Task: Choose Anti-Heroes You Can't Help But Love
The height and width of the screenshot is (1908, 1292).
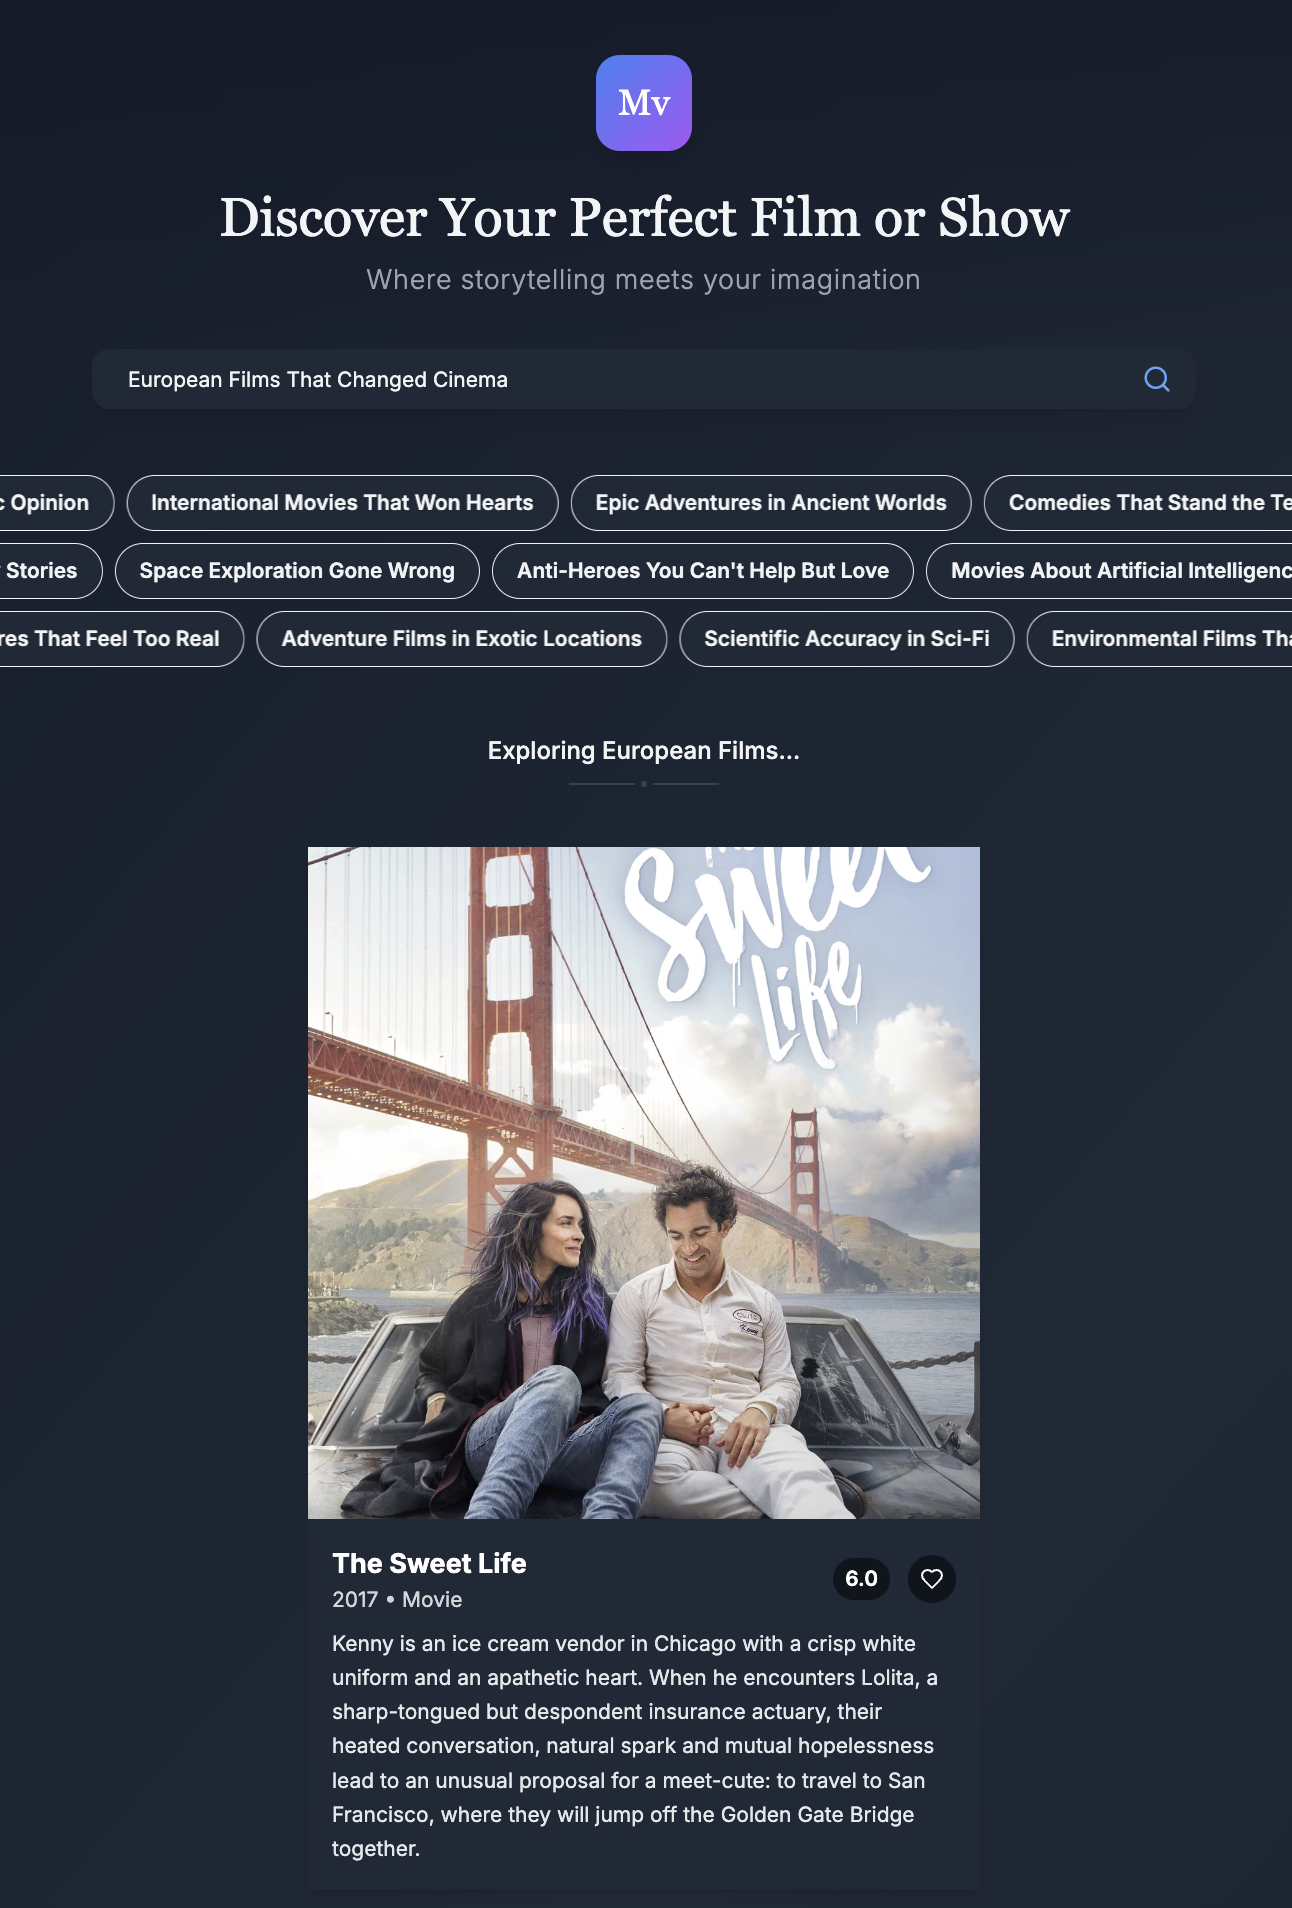Action: 703,571
